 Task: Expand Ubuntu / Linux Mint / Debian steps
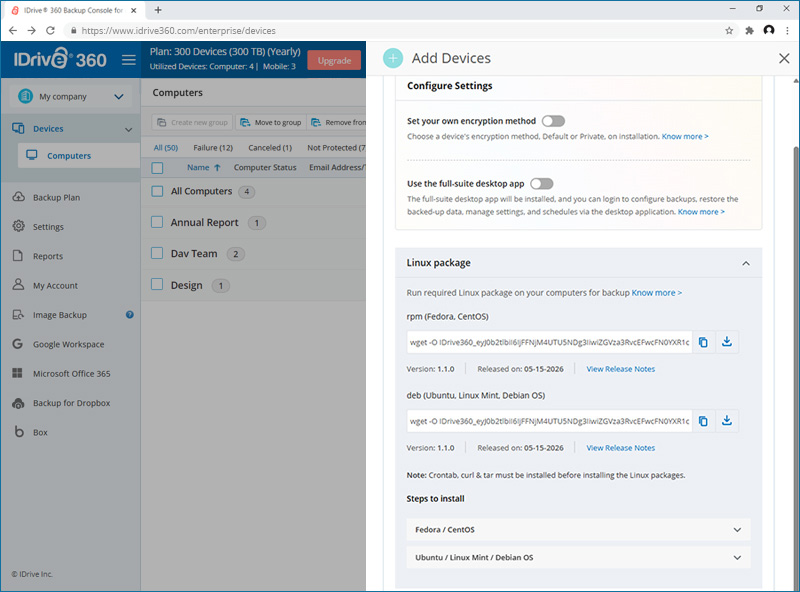(x=579, y=557)
